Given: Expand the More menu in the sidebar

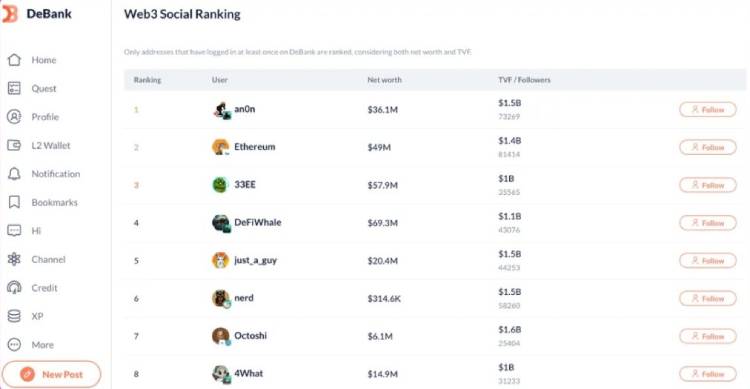Looking at the screenshot, I should click(x=14, y=345).
